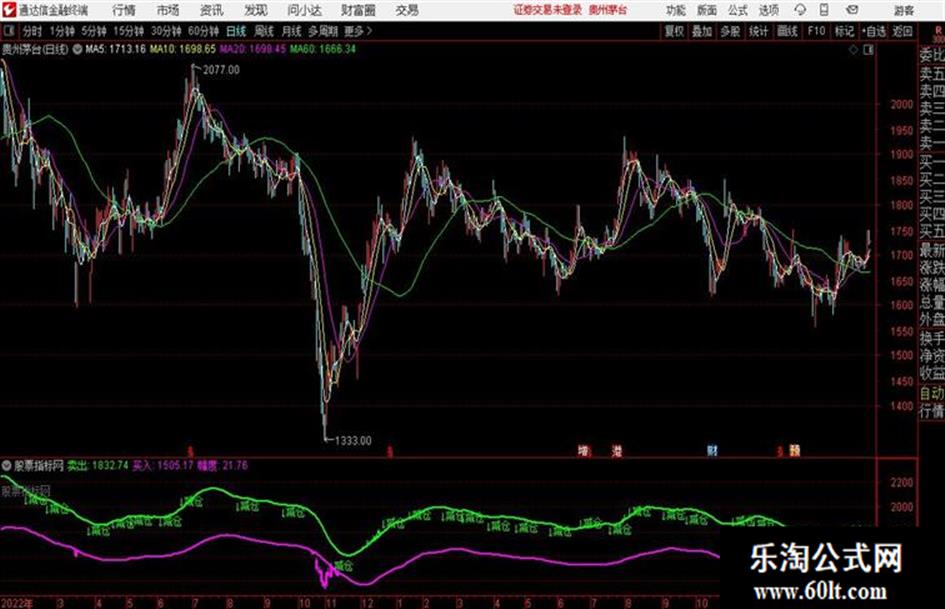This screenshot has height=609, width=945.
Task: Switch to the 1分钟 period tab
Action: click(x=61, y=31)
